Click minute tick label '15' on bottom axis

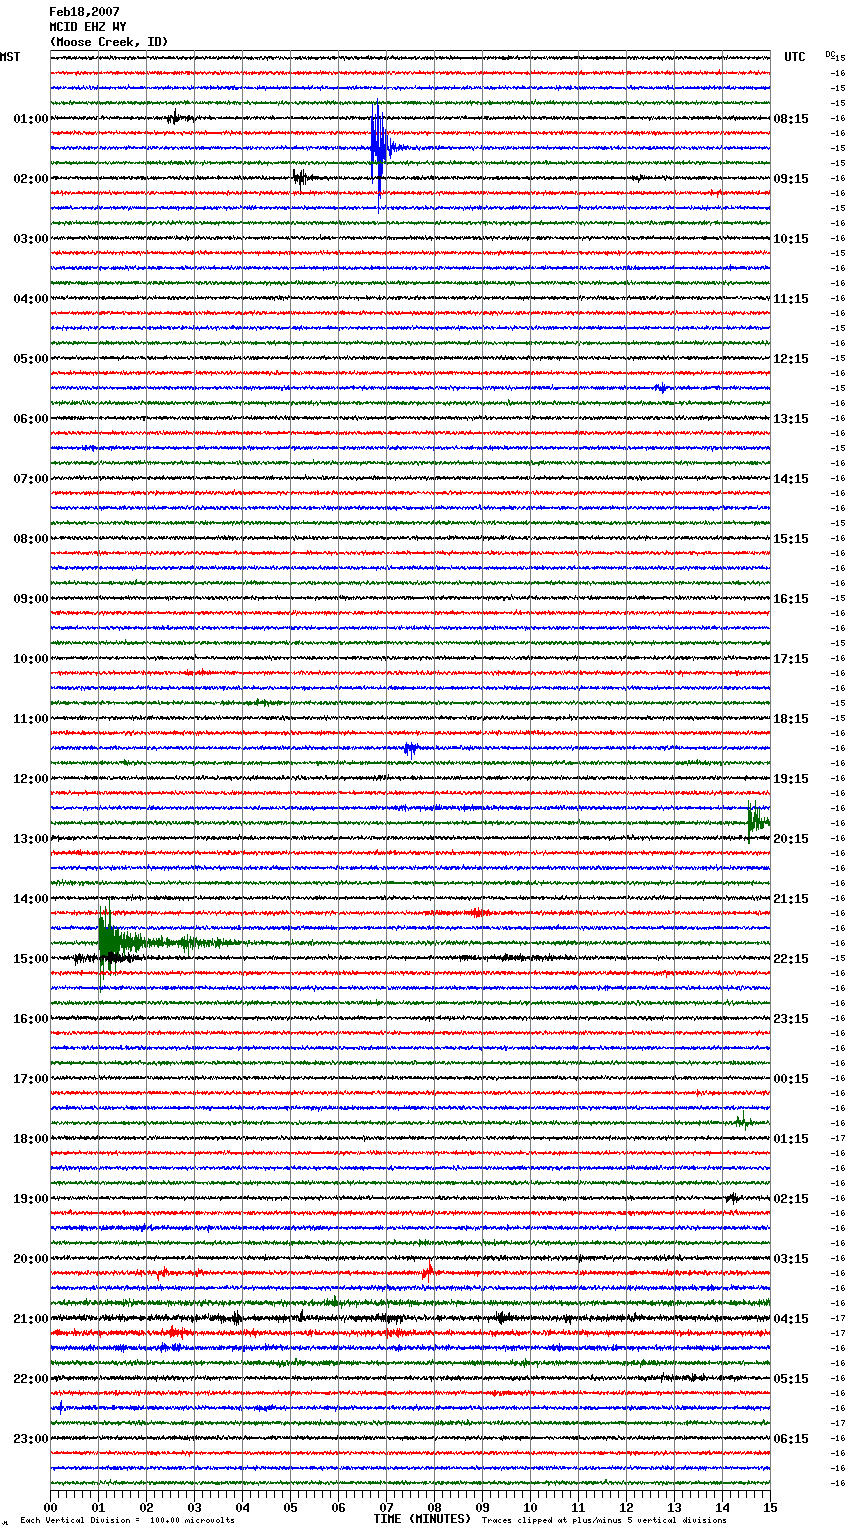tap(770, 1507)
